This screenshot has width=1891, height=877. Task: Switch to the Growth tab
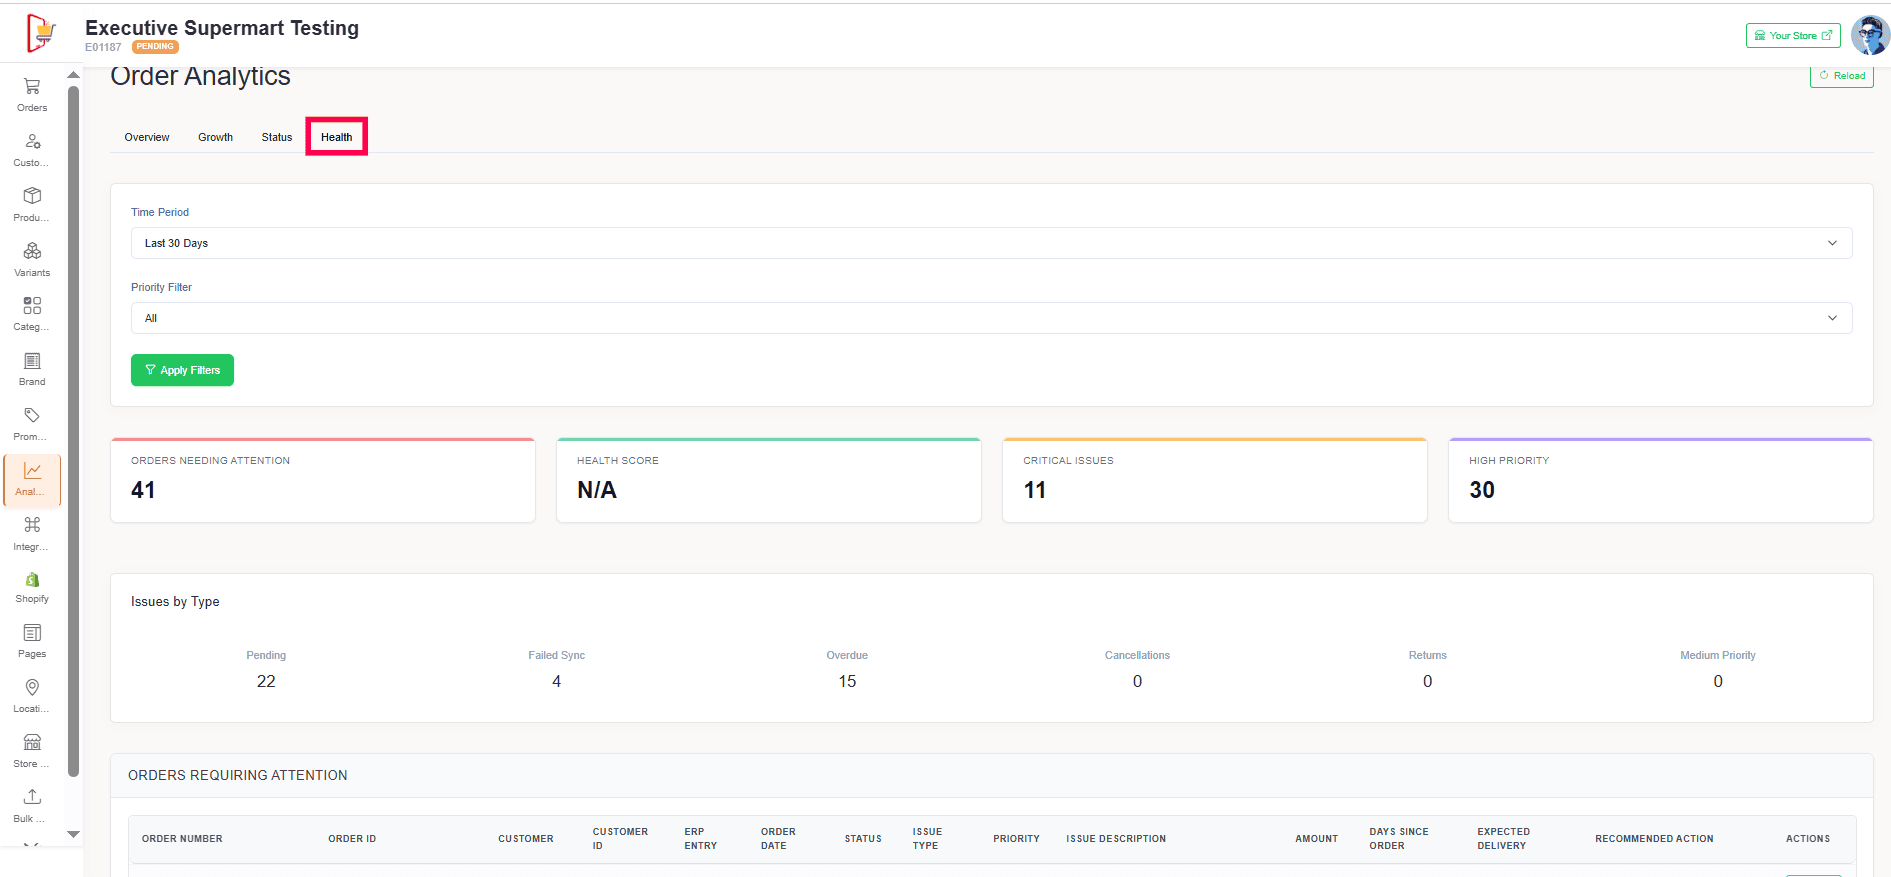[x=215, y=137]
